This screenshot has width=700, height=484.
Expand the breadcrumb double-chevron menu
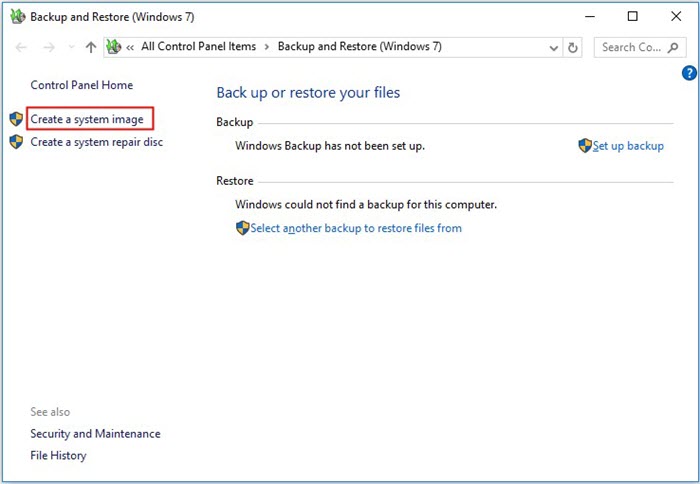pos(130,47)
